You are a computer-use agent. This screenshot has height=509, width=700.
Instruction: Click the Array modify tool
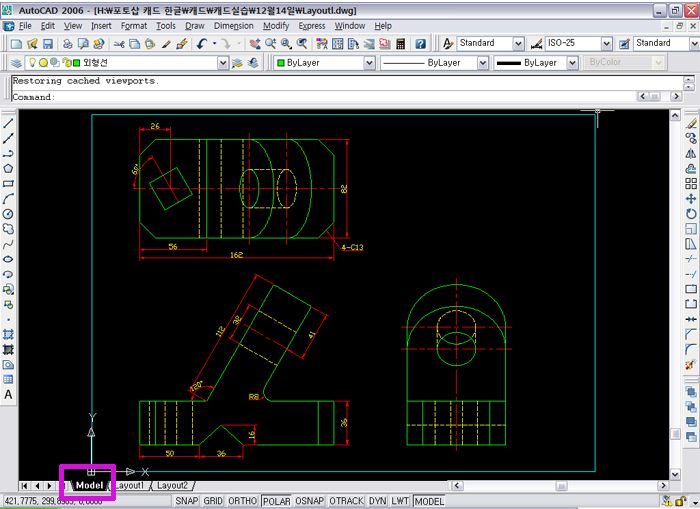(x=691, y=184)
